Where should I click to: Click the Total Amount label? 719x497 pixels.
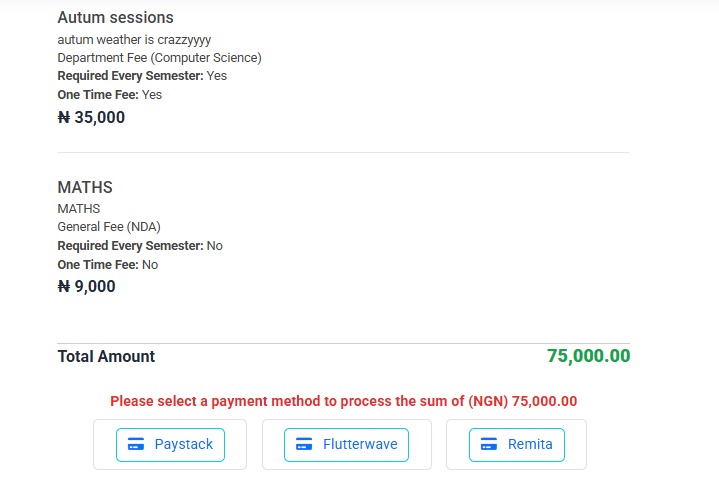106,356
